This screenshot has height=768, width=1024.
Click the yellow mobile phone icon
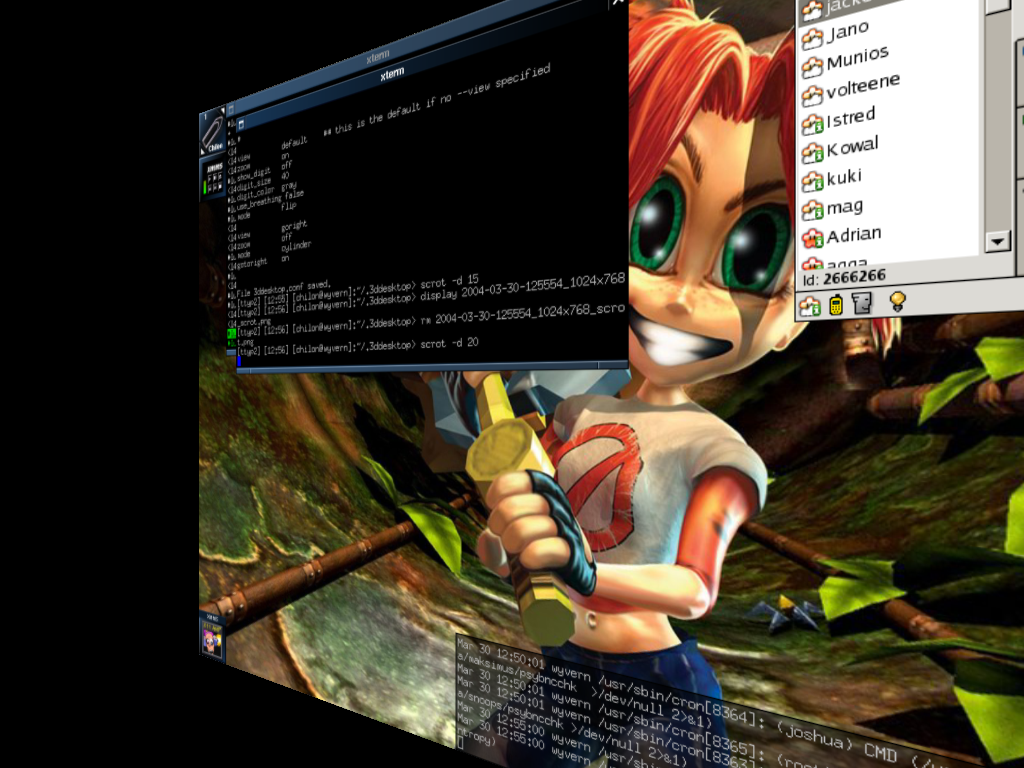(x=836, y=305)
